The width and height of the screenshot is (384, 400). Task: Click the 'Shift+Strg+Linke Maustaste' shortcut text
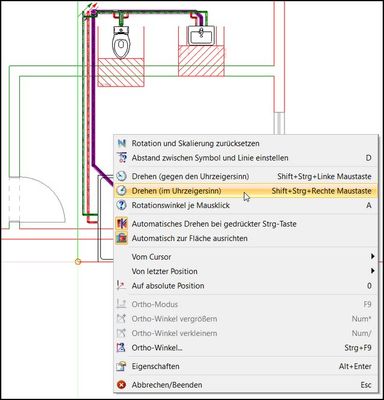point(324,176)
